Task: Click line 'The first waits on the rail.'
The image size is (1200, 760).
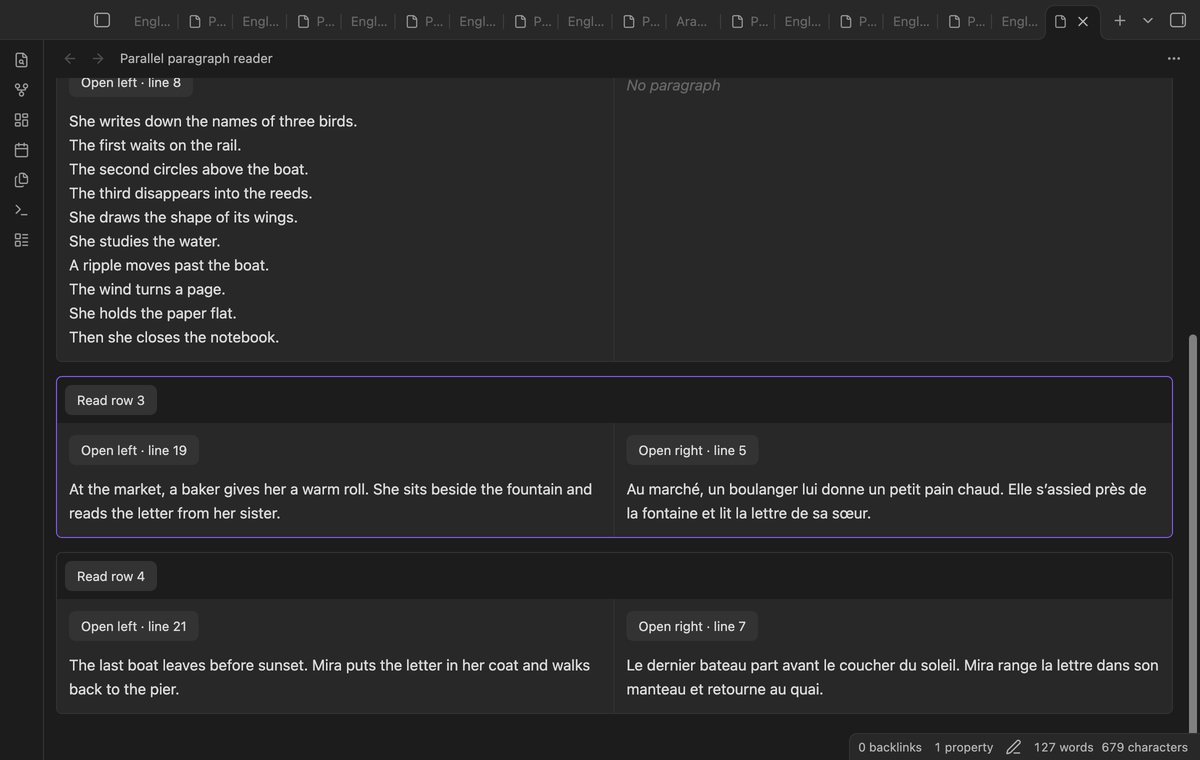Action: tap(155, 145)
